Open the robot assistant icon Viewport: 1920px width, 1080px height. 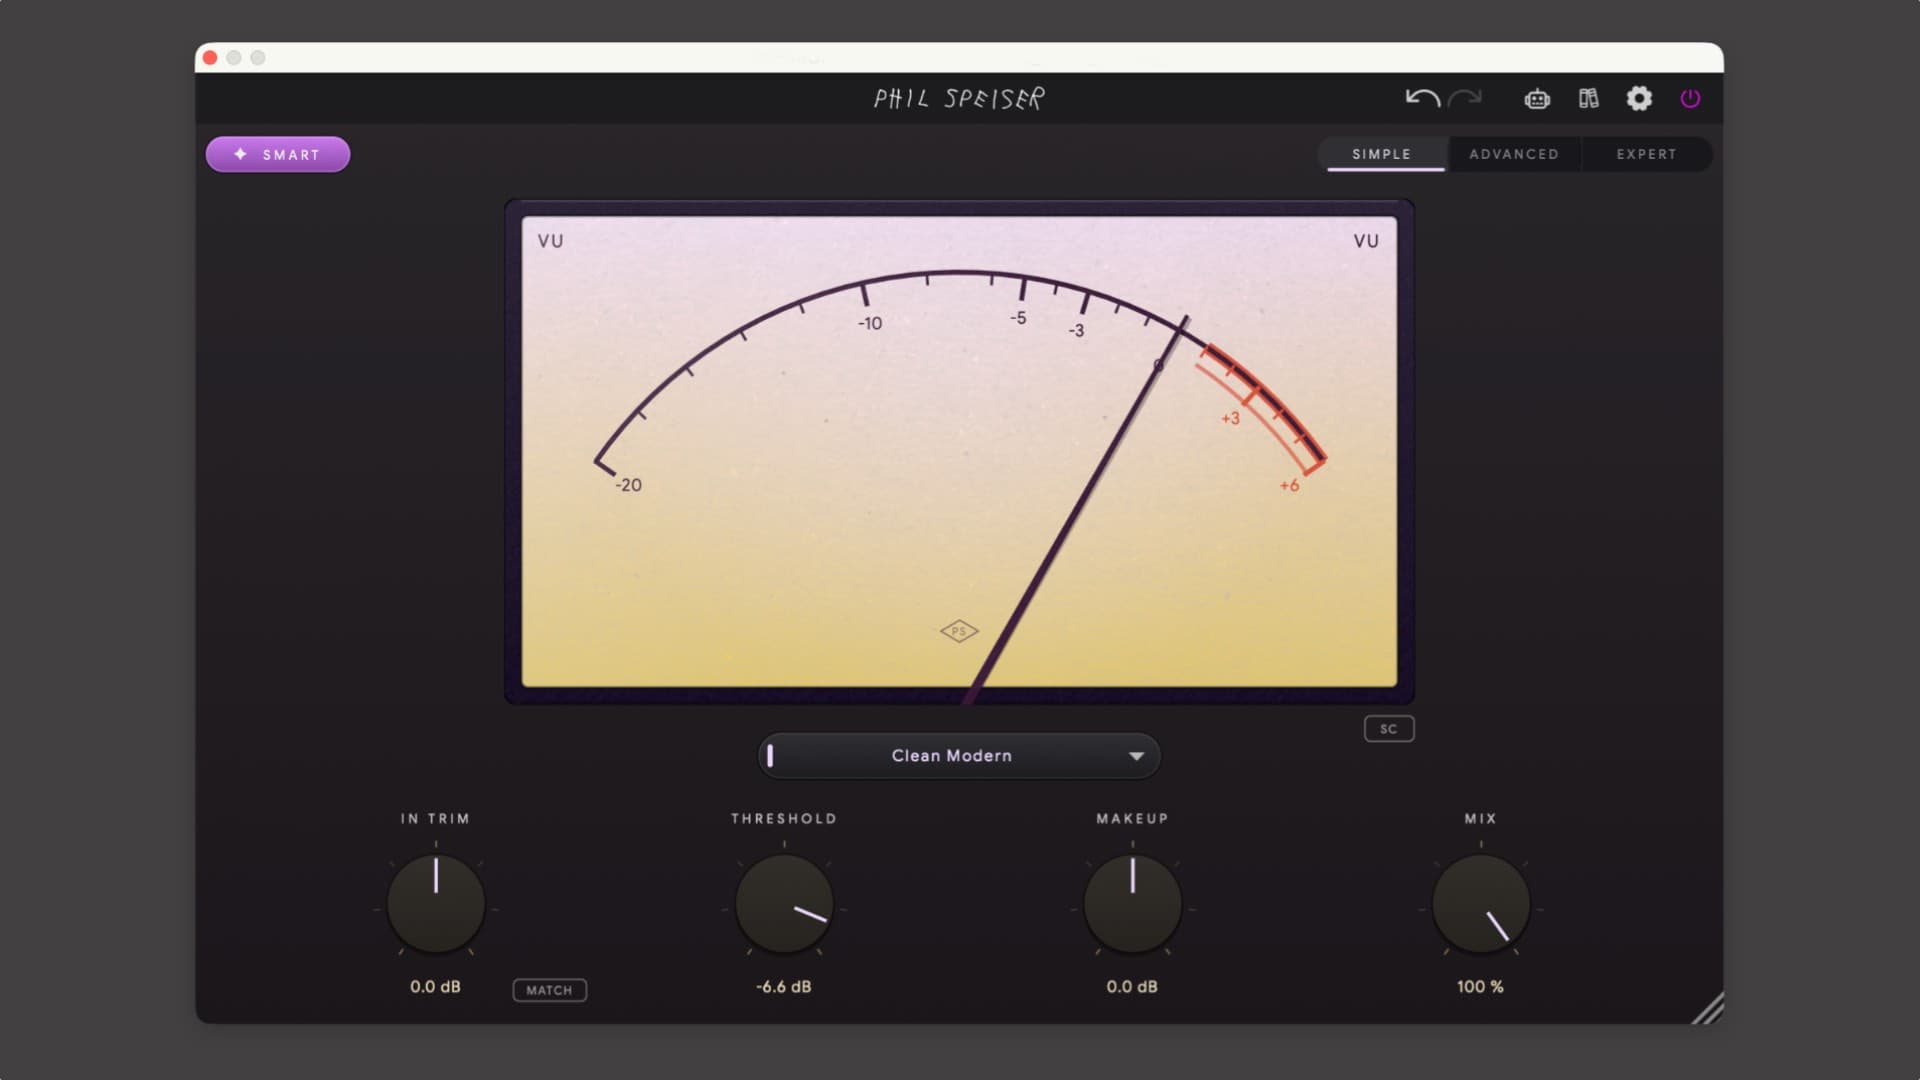coord(1537,99)
